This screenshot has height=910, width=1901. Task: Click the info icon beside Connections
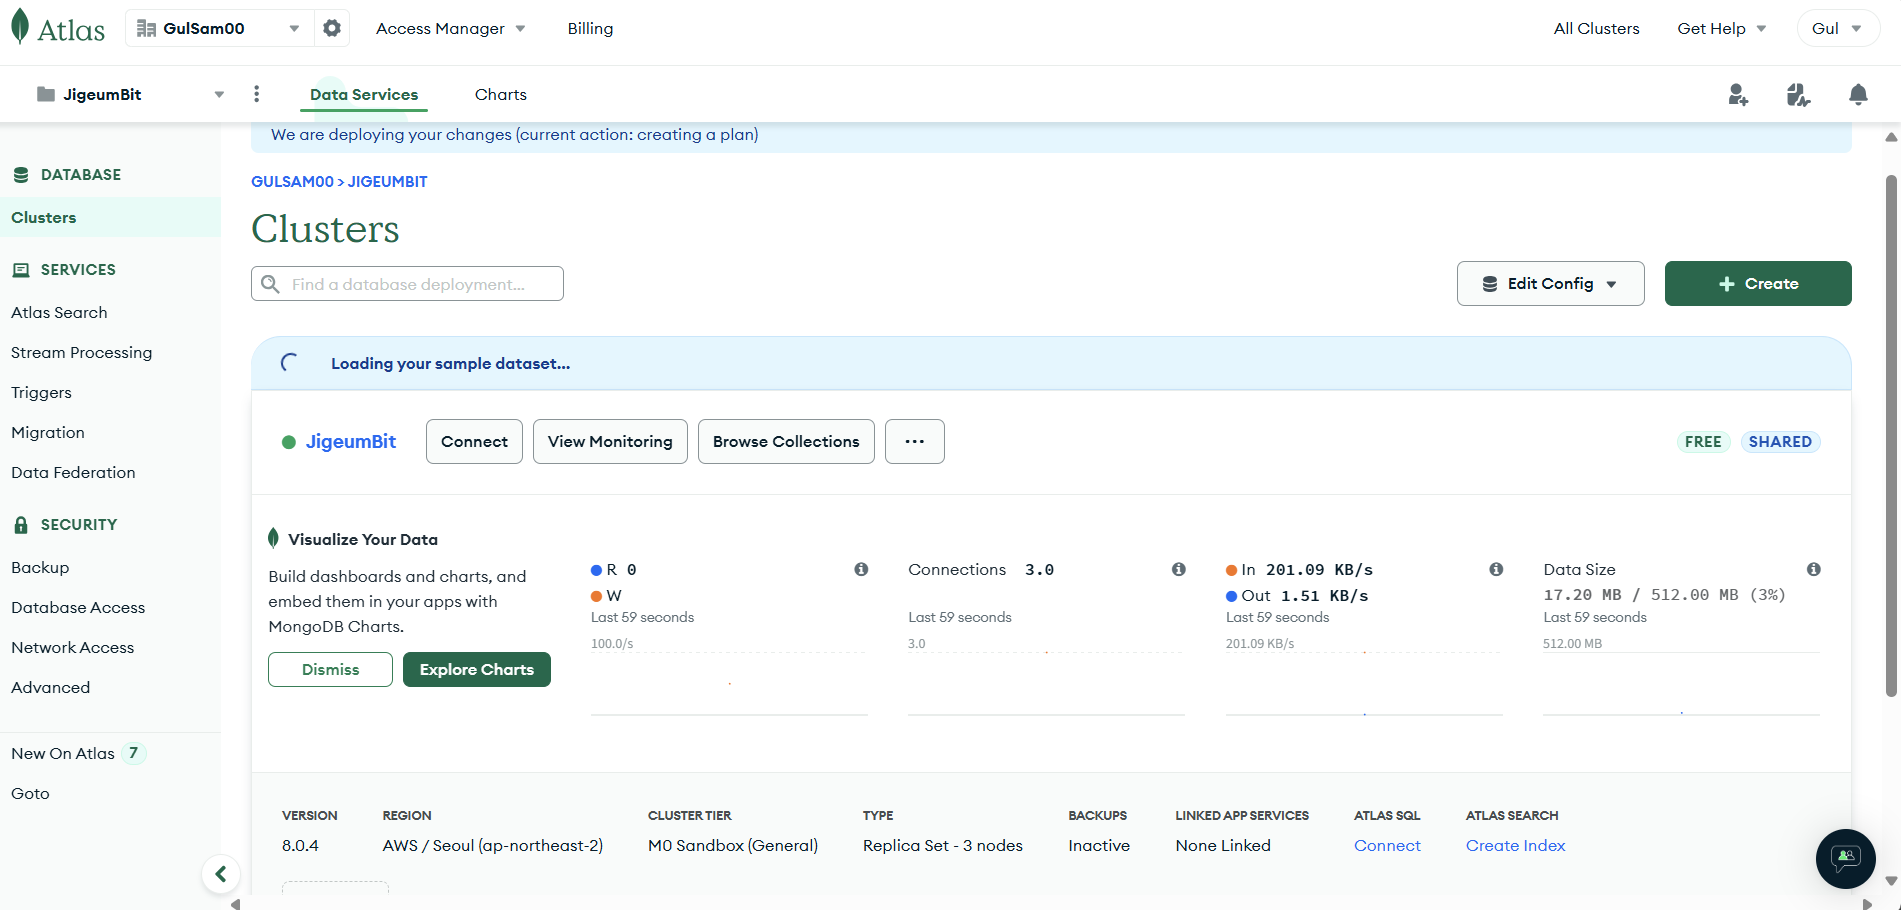tap(1179, 569)
